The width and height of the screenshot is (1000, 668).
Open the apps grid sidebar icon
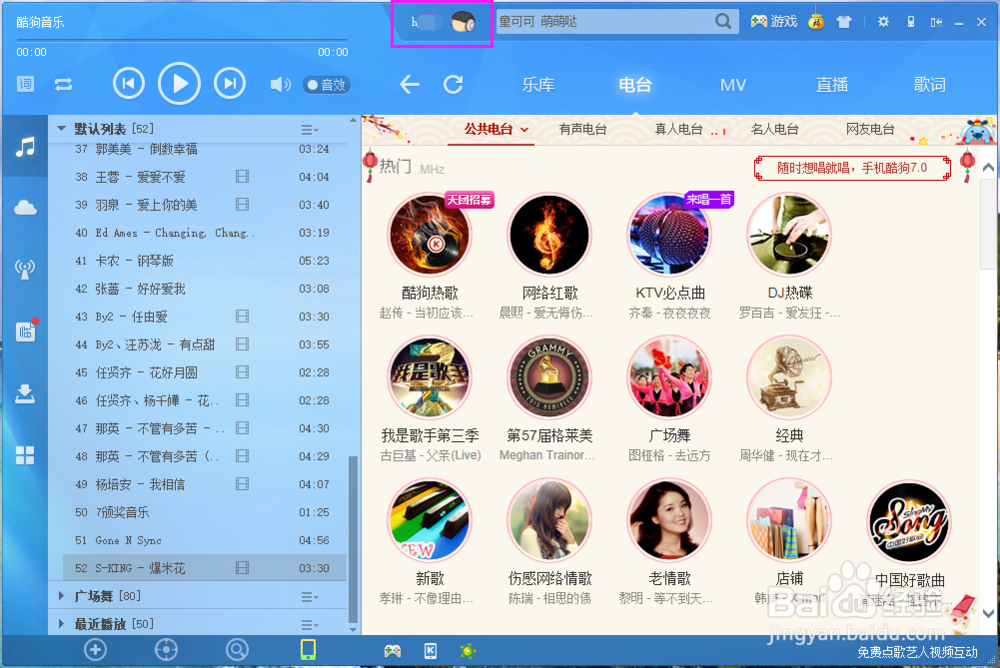click(x=24, y=455)
